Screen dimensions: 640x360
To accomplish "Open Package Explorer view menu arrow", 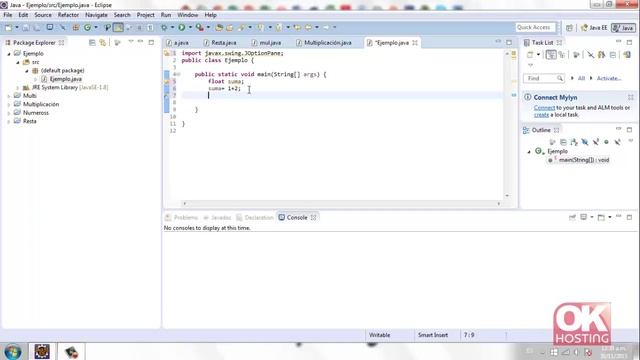I will coord(131,42).
